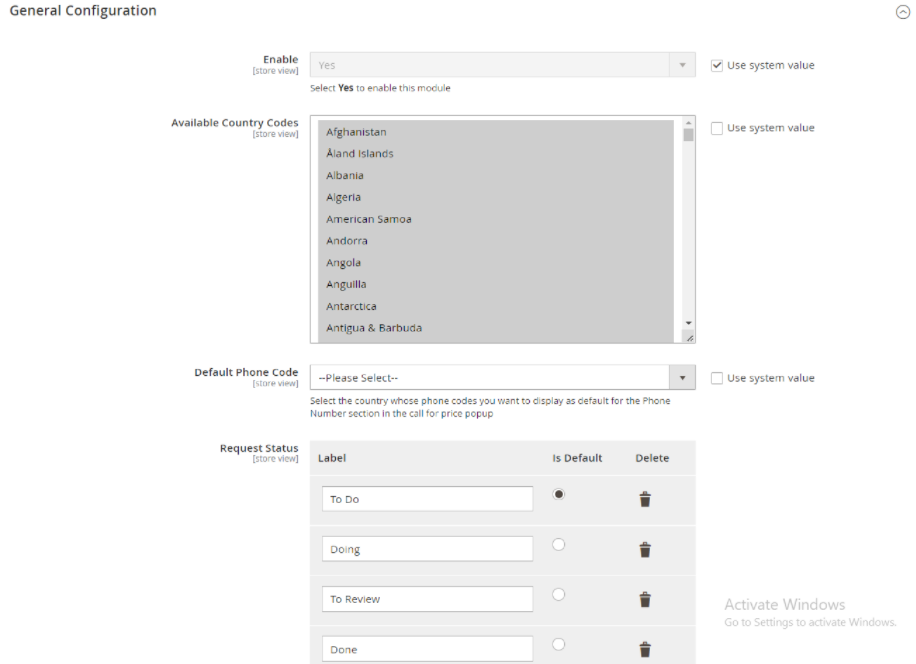Select Done as default request status
This screenshot has height=664, width=916.
pos(559,644)
